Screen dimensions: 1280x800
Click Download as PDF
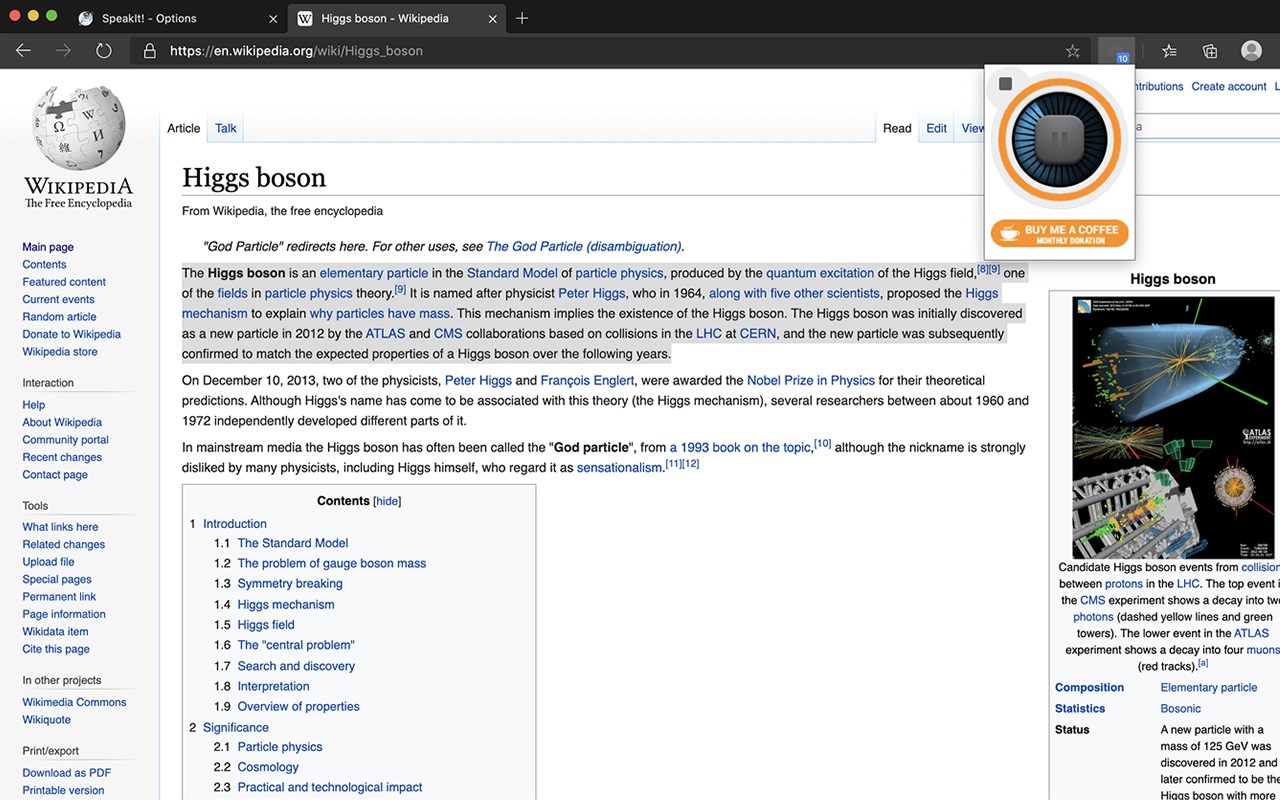[67, 773]
